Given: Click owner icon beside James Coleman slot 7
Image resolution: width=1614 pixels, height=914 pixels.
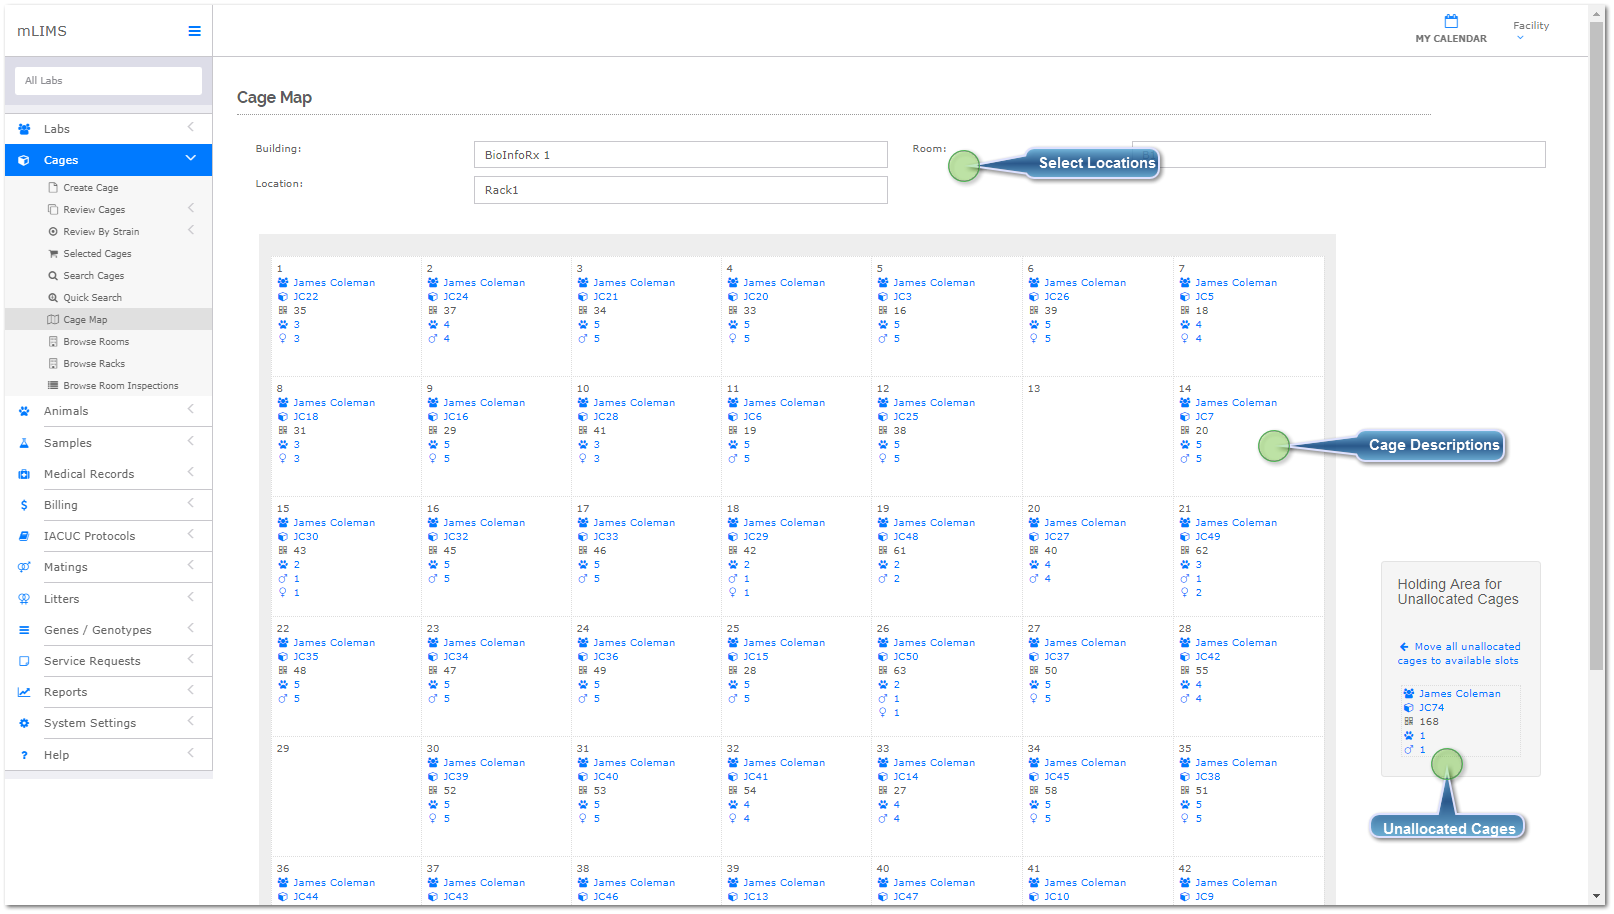Looking at the screenshot, I should click(x=1185, y=283).
